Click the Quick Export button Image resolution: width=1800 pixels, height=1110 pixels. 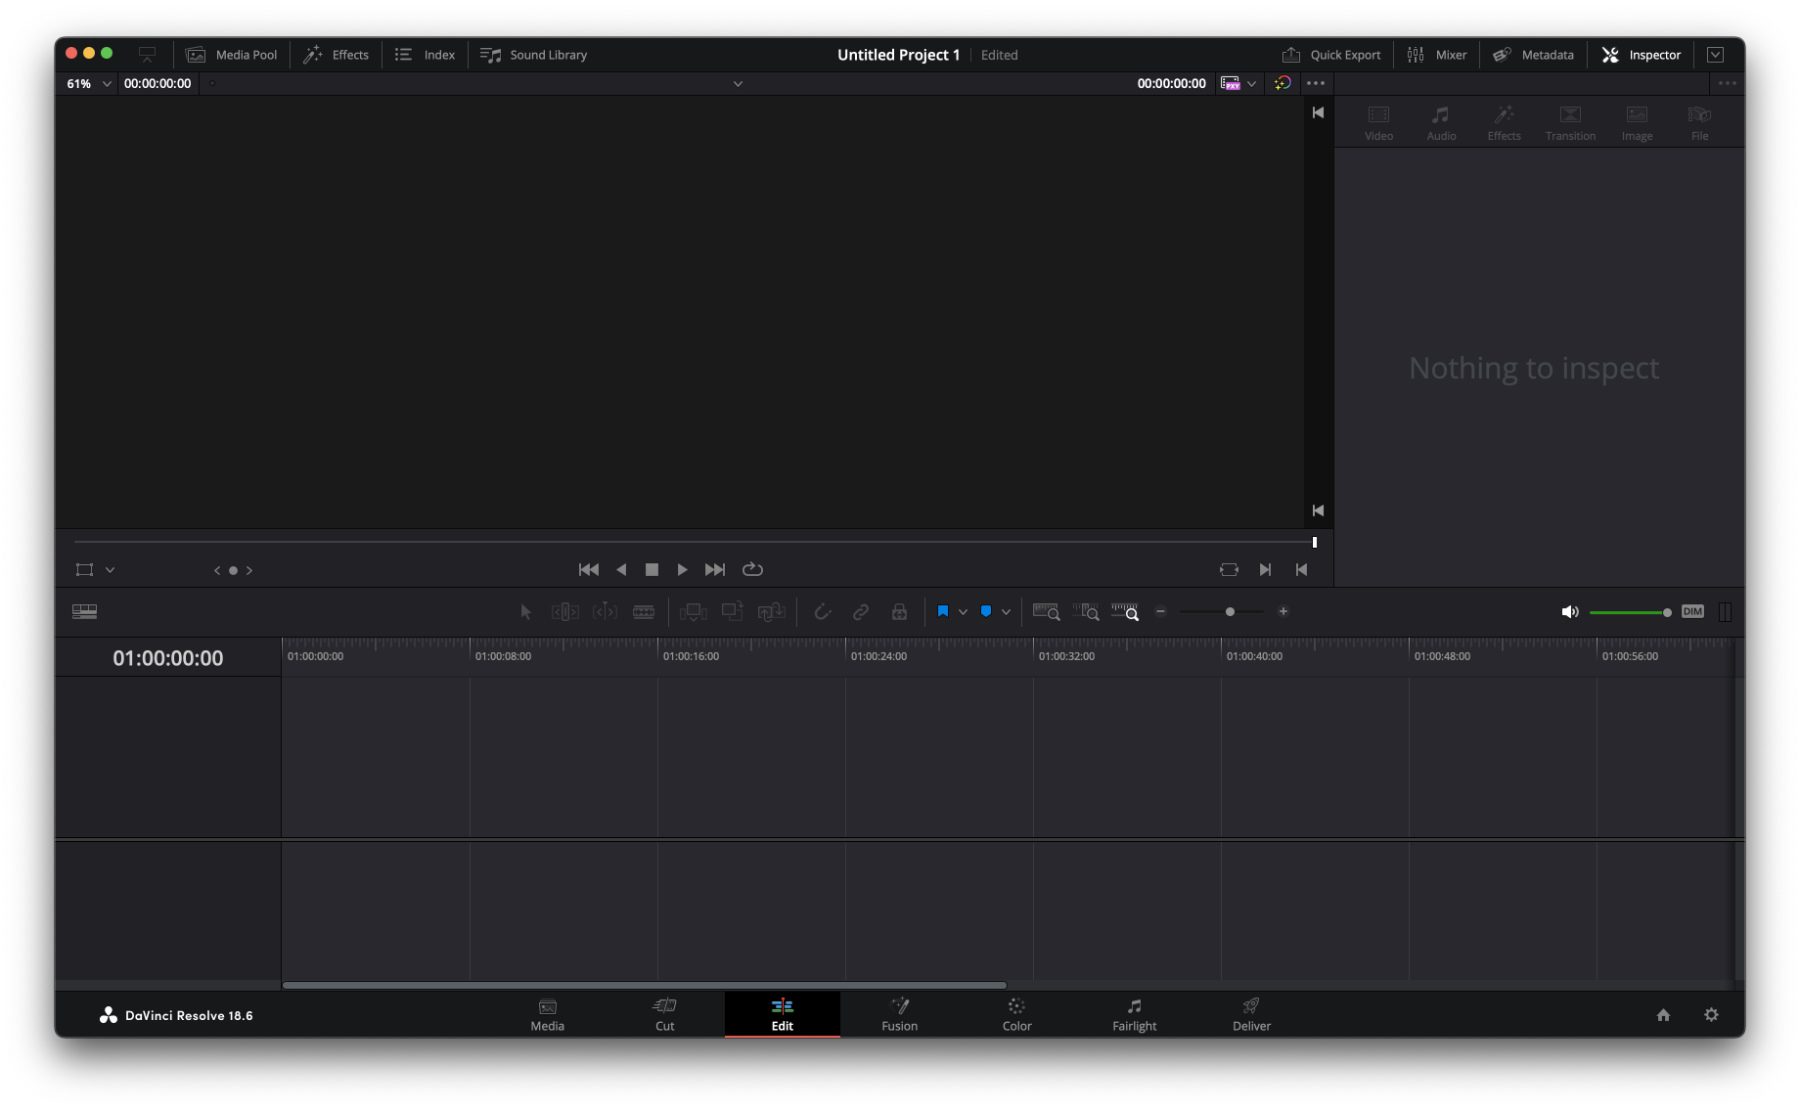pyautogui.click(x=1331, y=55)
